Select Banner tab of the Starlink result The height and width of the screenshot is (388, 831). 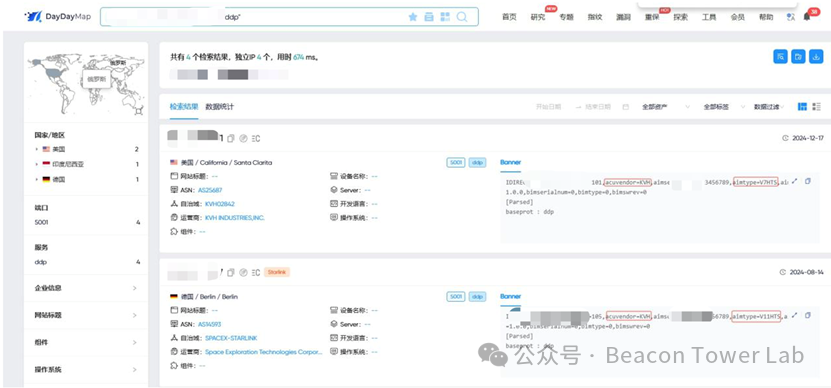(x=511, y=296)
